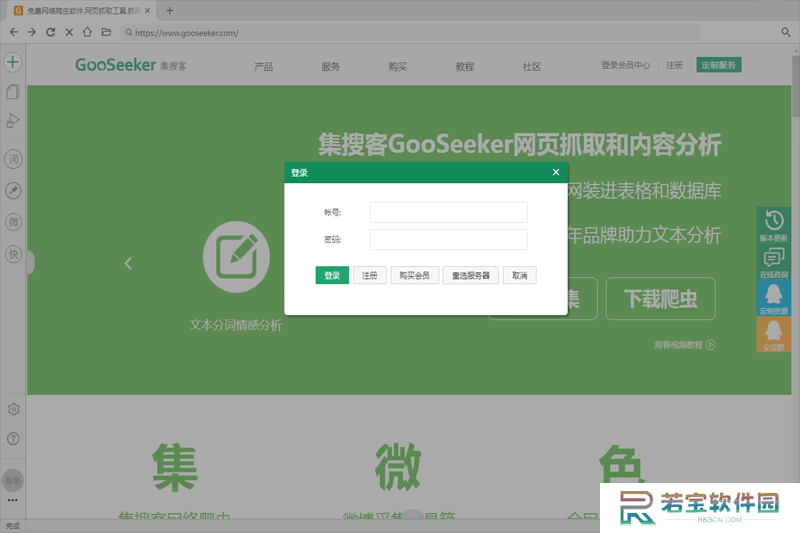Click the GooSeeker logo
Image resolution: width=800 pixels, height=533 pixels.
131,65
